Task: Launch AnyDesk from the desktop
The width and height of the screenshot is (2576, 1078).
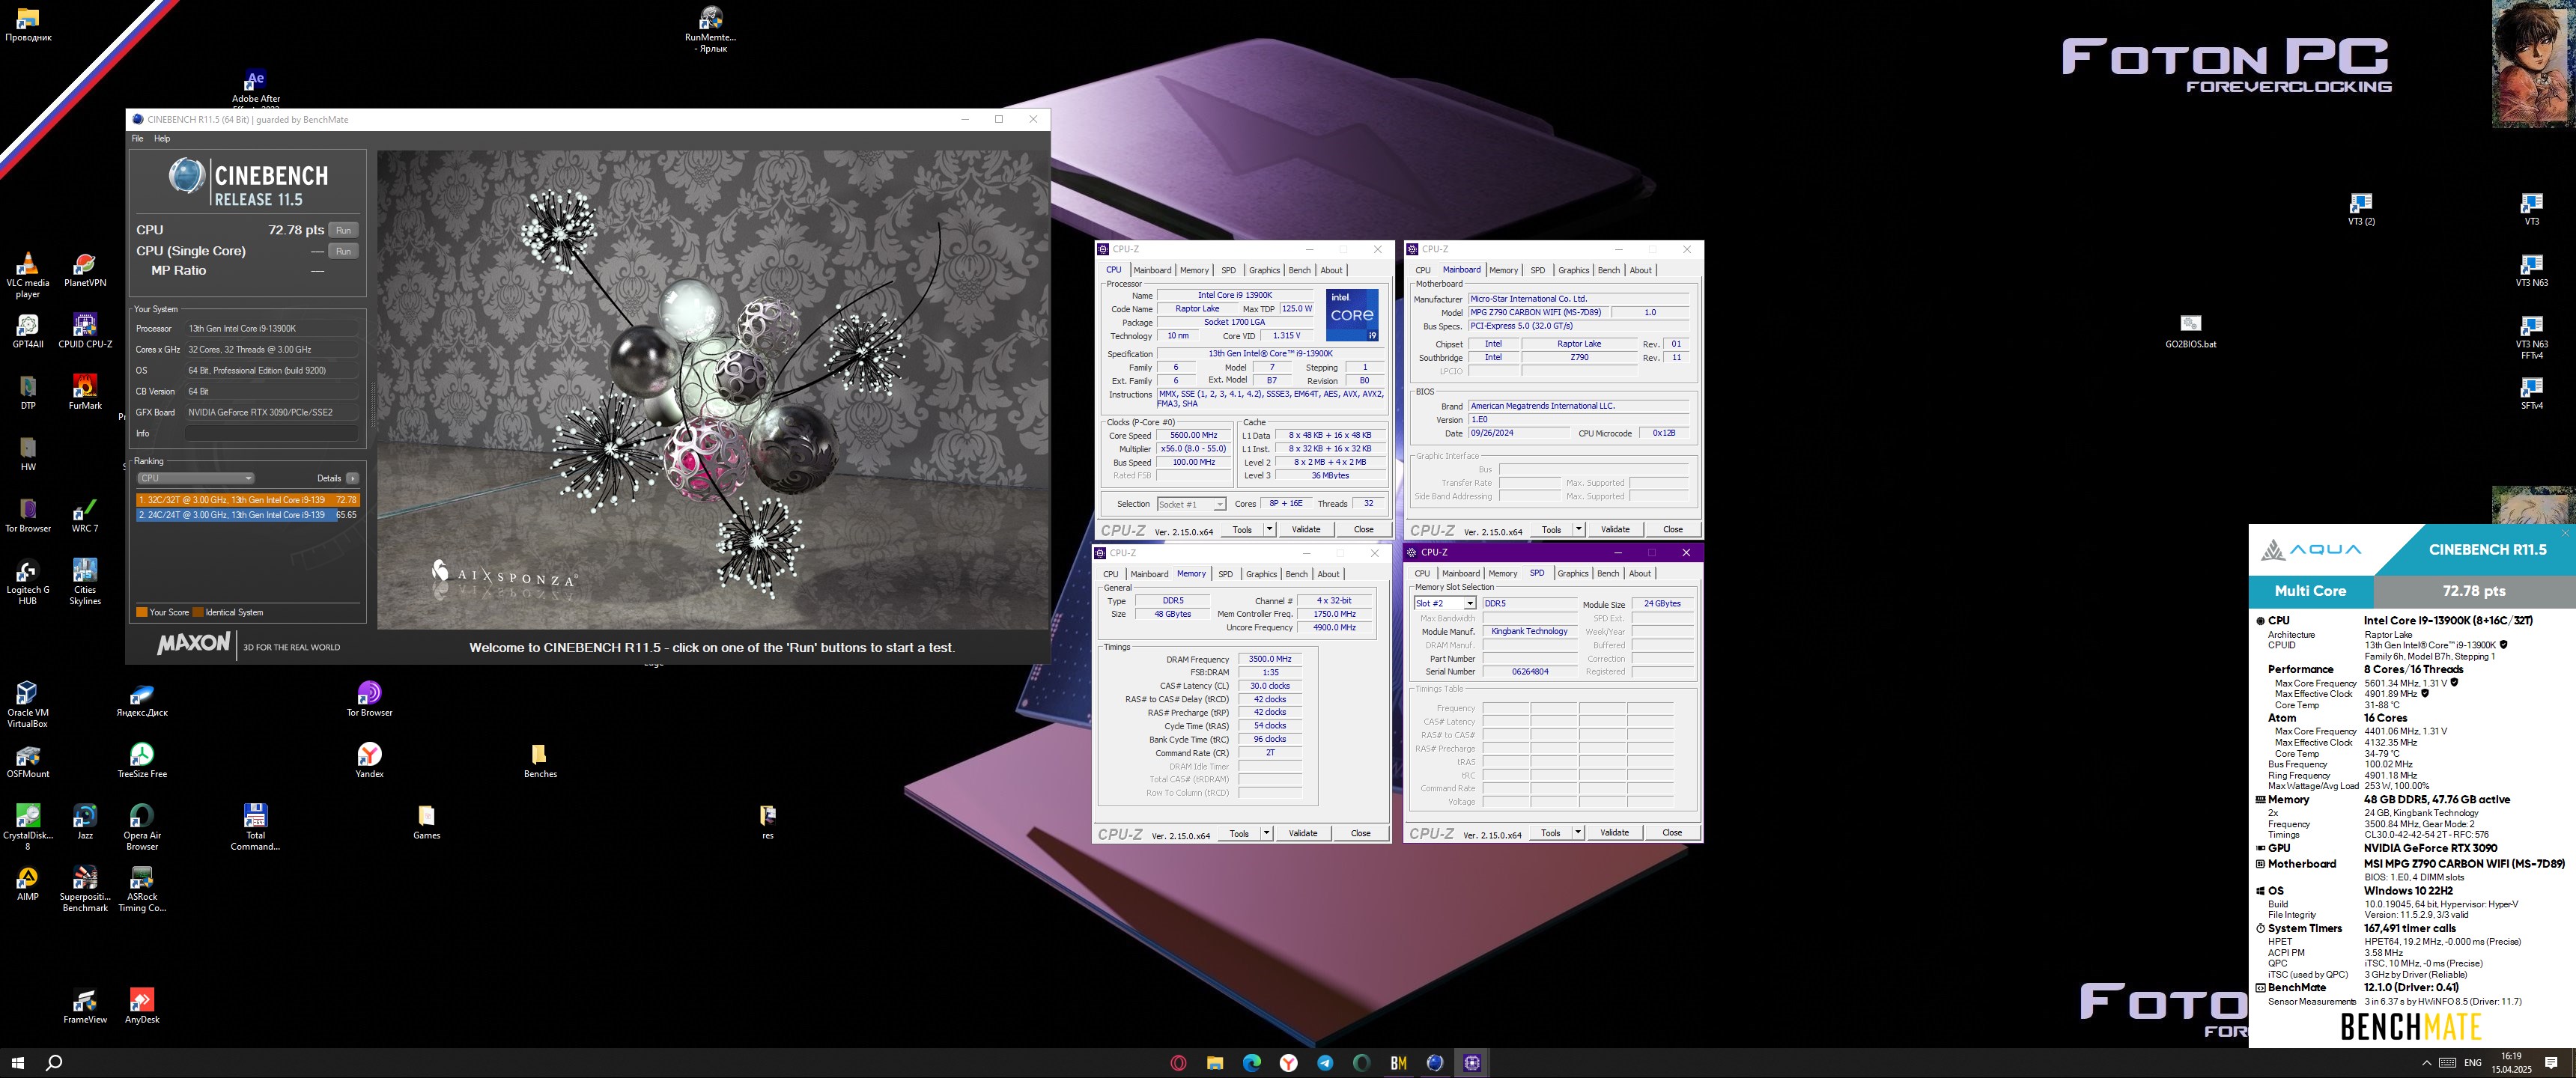Action: click(x=142, y=1006)
